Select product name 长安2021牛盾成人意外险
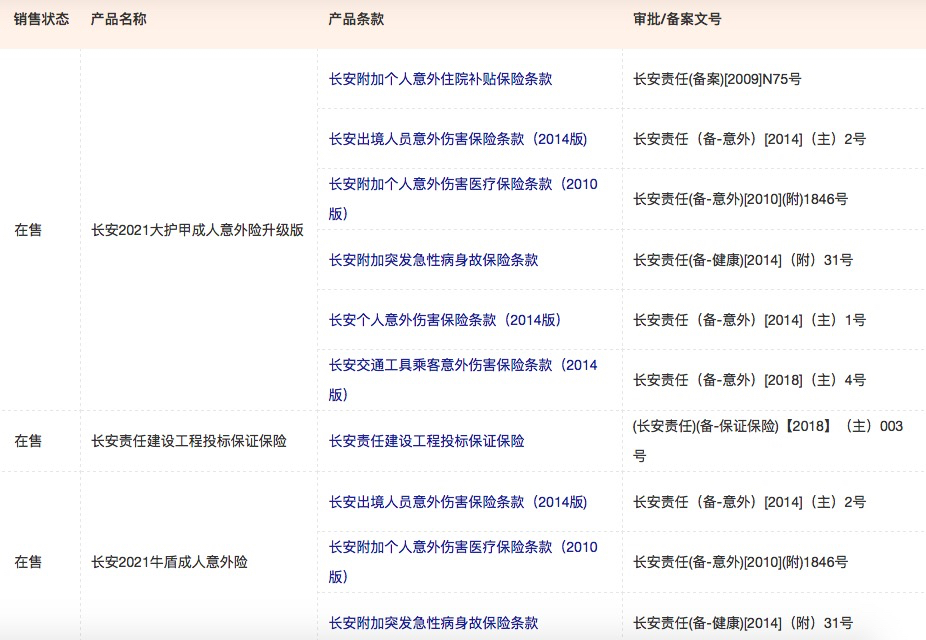Screen dimensions: 926x640 point(169,562)
